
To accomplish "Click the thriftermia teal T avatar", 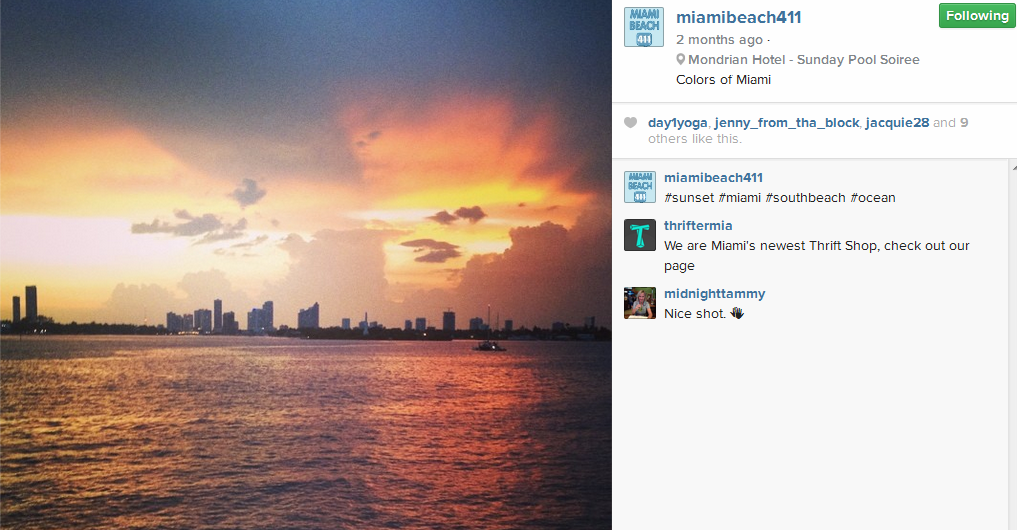I will tap(640, 235).
